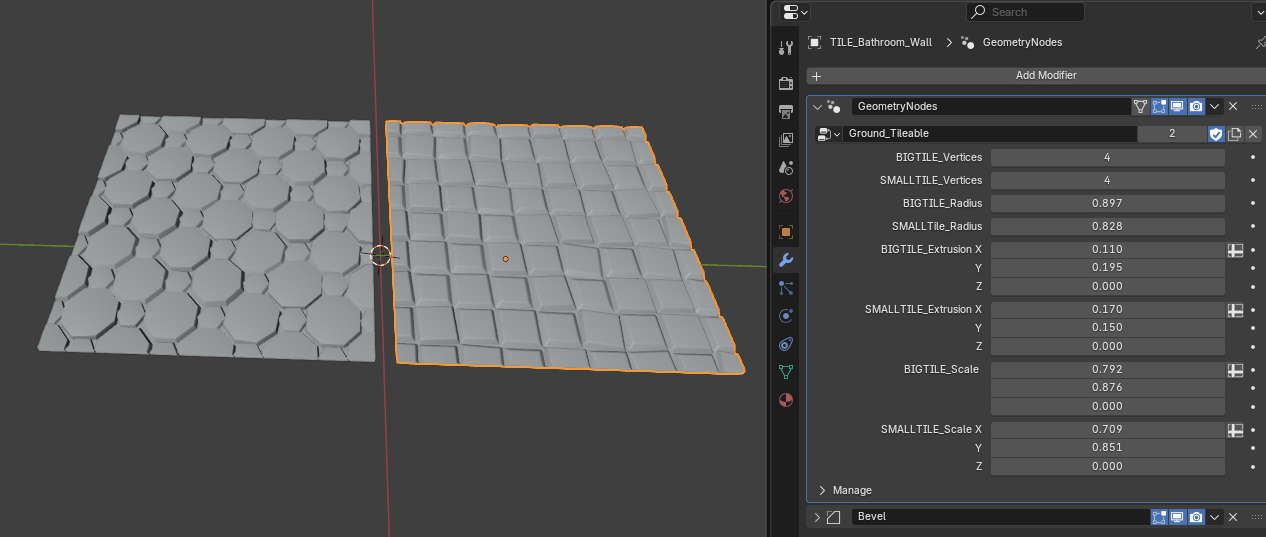The image size is (1266, 537).
Task: Open the Material properties tab
Action: coord(786,400)
